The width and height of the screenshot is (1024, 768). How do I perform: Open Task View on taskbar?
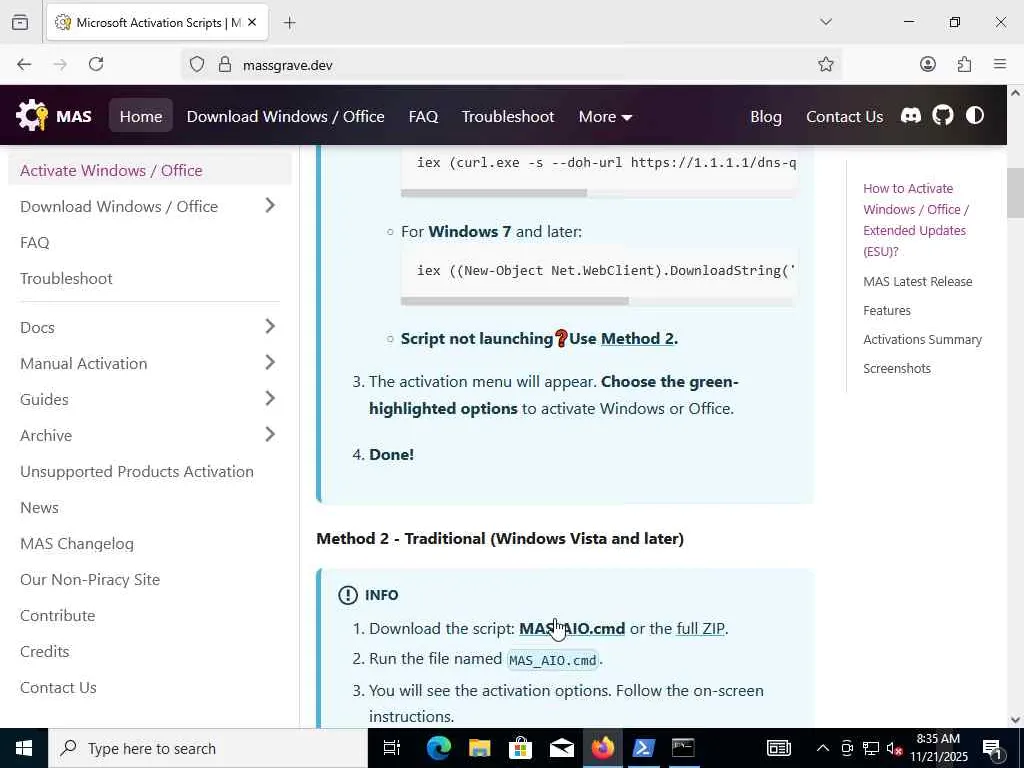tap(392, 748)
